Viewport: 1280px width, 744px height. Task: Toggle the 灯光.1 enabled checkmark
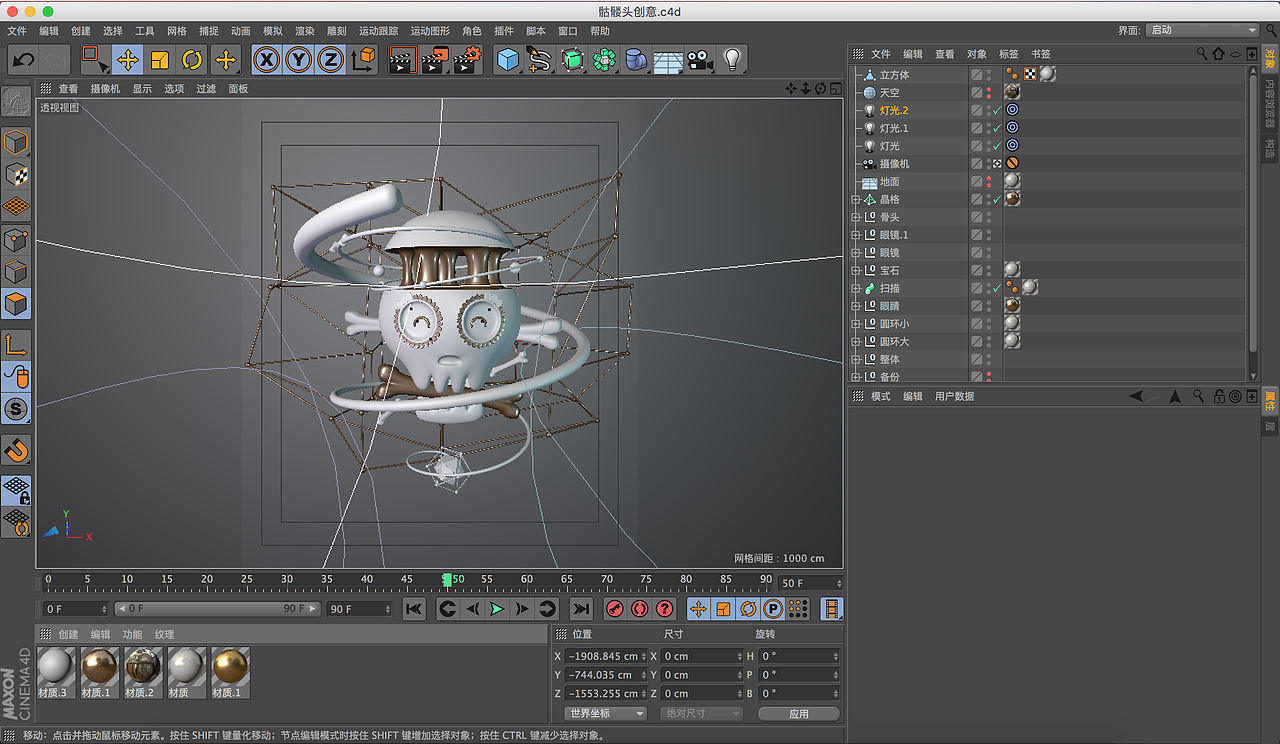click(997, 128)
